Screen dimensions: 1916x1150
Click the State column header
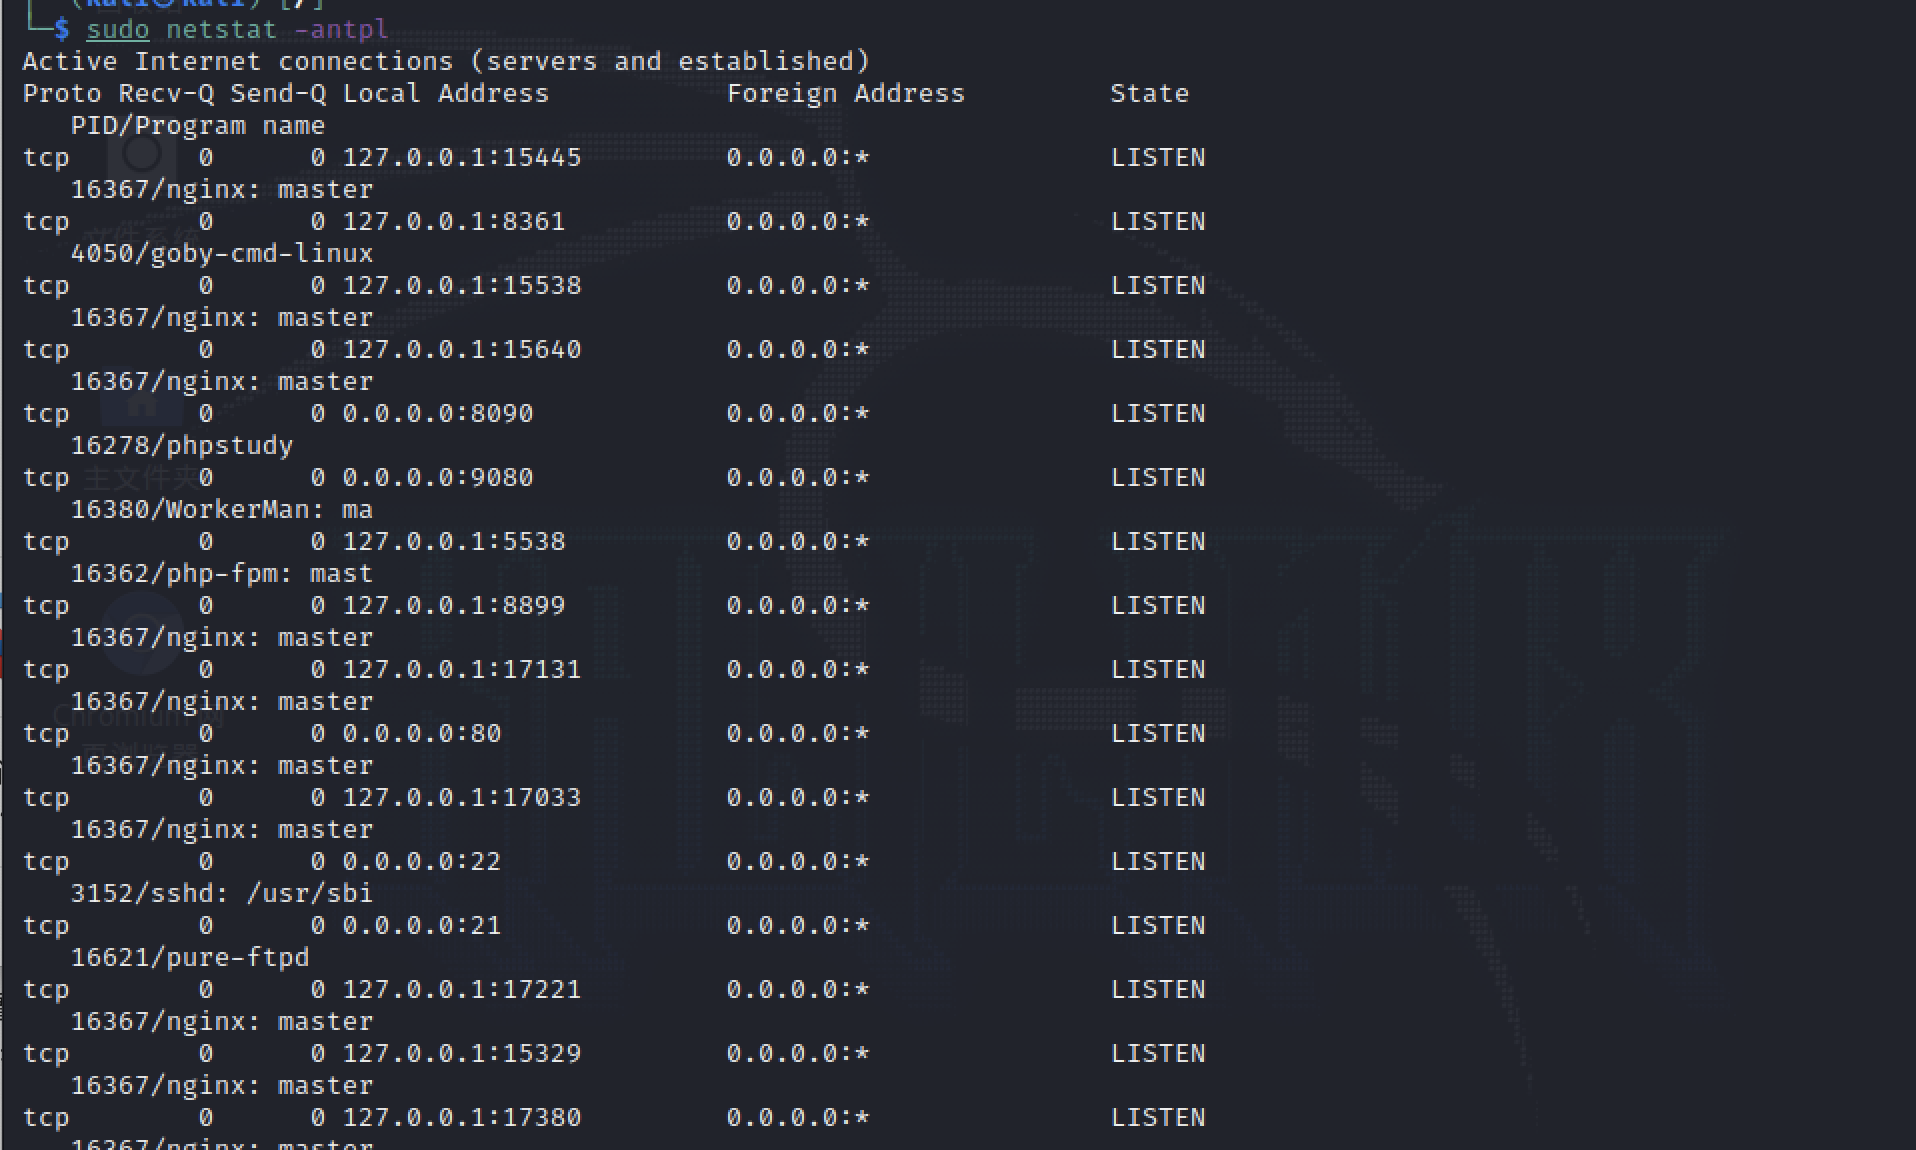pyautogui.click(x=1149, y=93)
